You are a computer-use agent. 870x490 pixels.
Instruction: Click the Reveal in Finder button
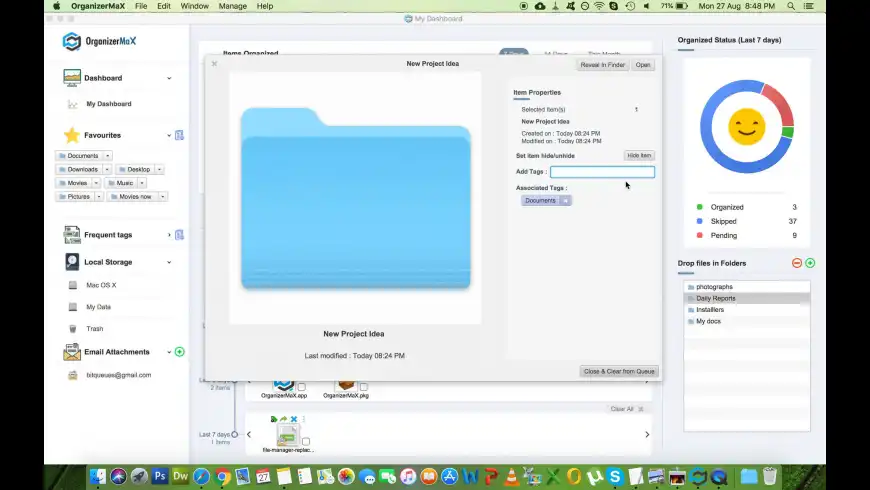tap(603, 65)
